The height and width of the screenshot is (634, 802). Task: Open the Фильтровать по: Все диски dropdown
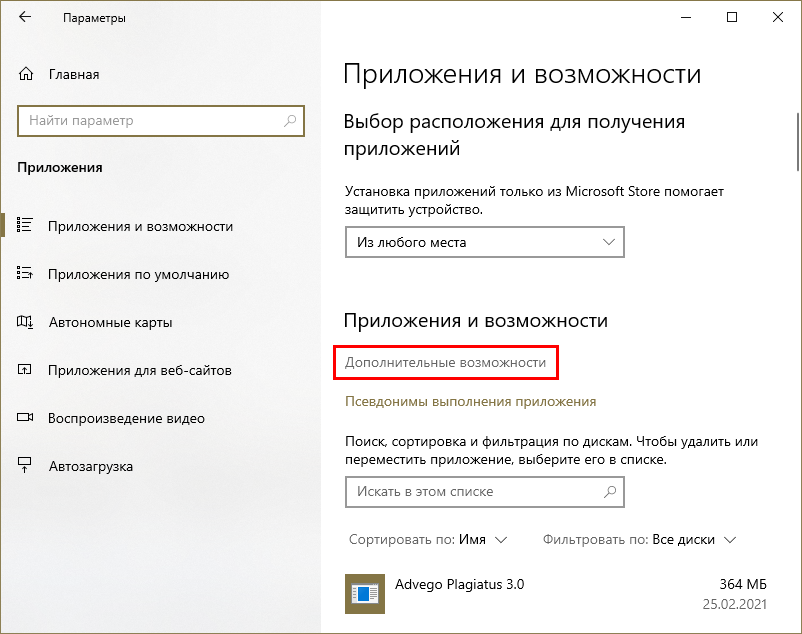[640, 539]
